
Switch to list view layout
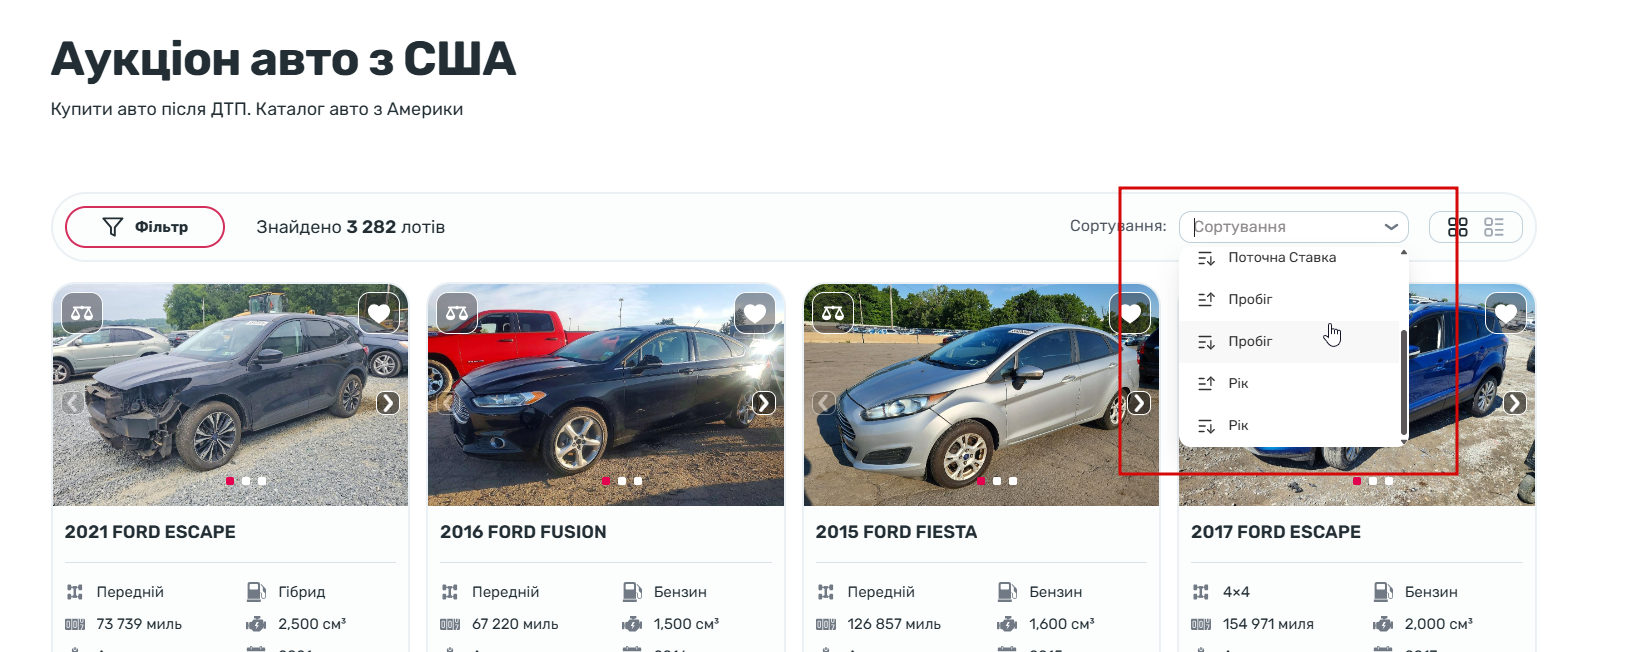coord(1494,227)
